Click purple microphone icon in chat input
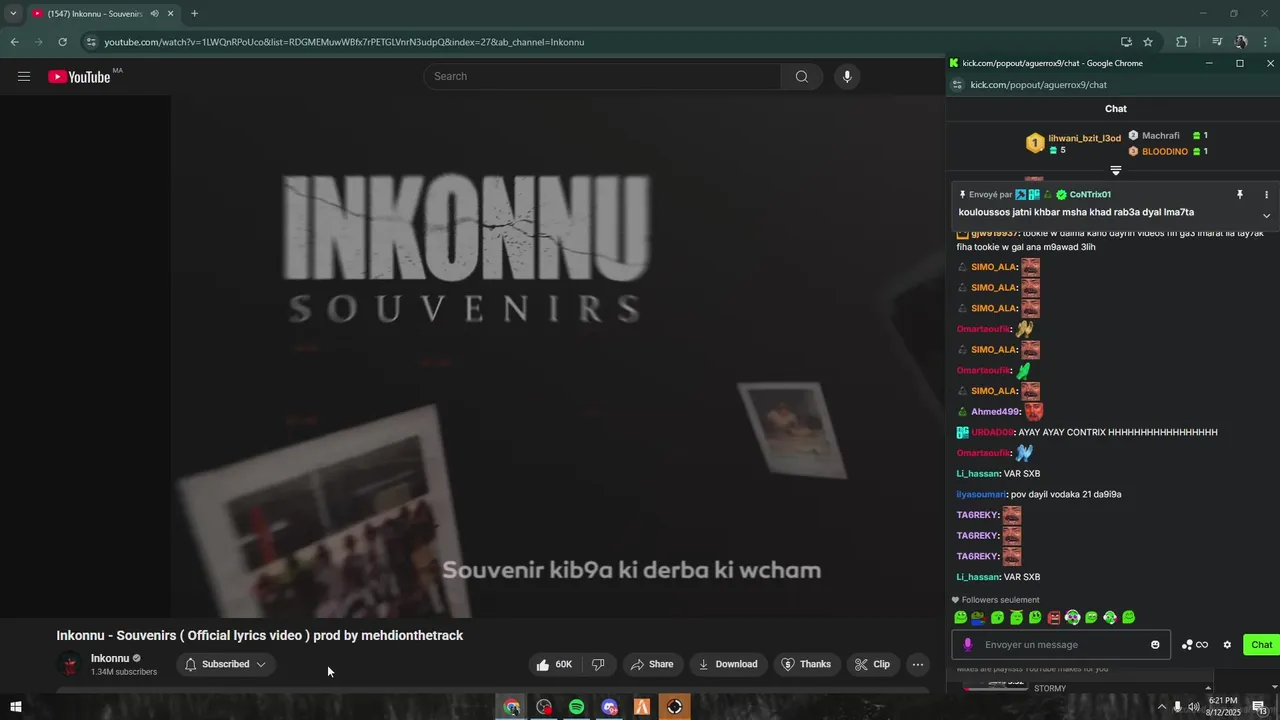The image size is (1280, 720). [967, 645]
